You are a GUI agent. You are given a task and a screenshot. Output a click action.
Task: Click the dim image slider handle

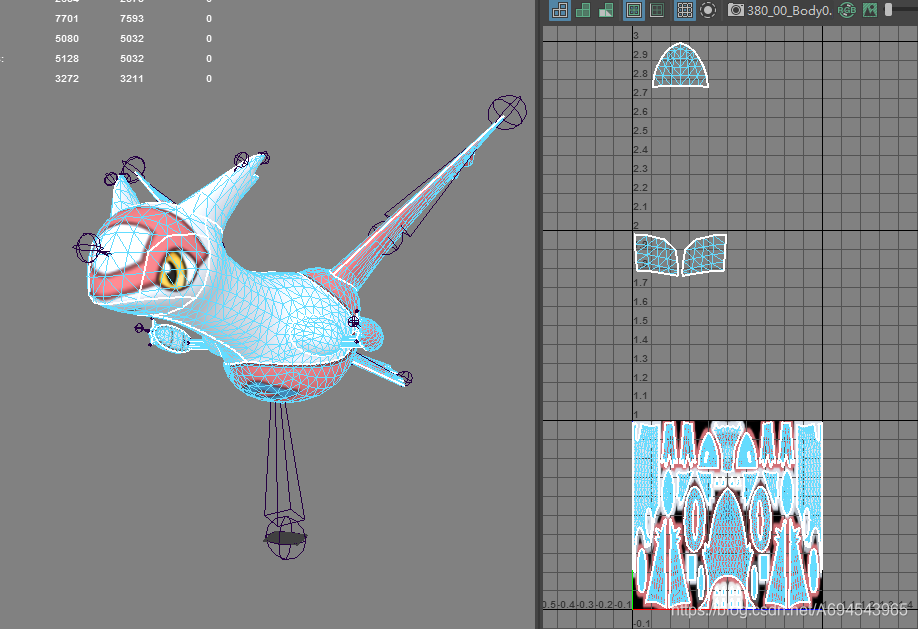coord(889,9)
